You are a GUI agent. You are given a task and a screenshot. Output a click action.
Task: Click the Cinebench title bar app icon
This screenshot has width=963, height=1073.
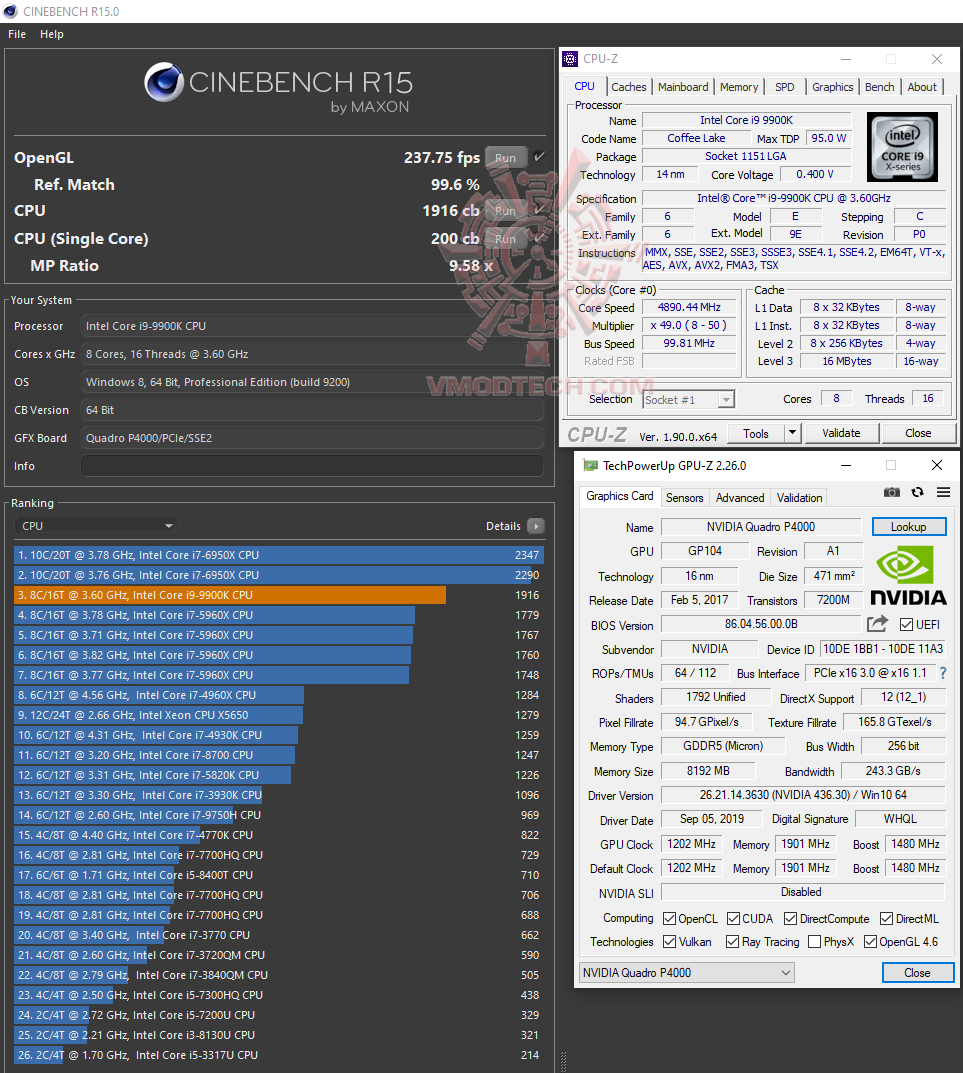[10, 12]
